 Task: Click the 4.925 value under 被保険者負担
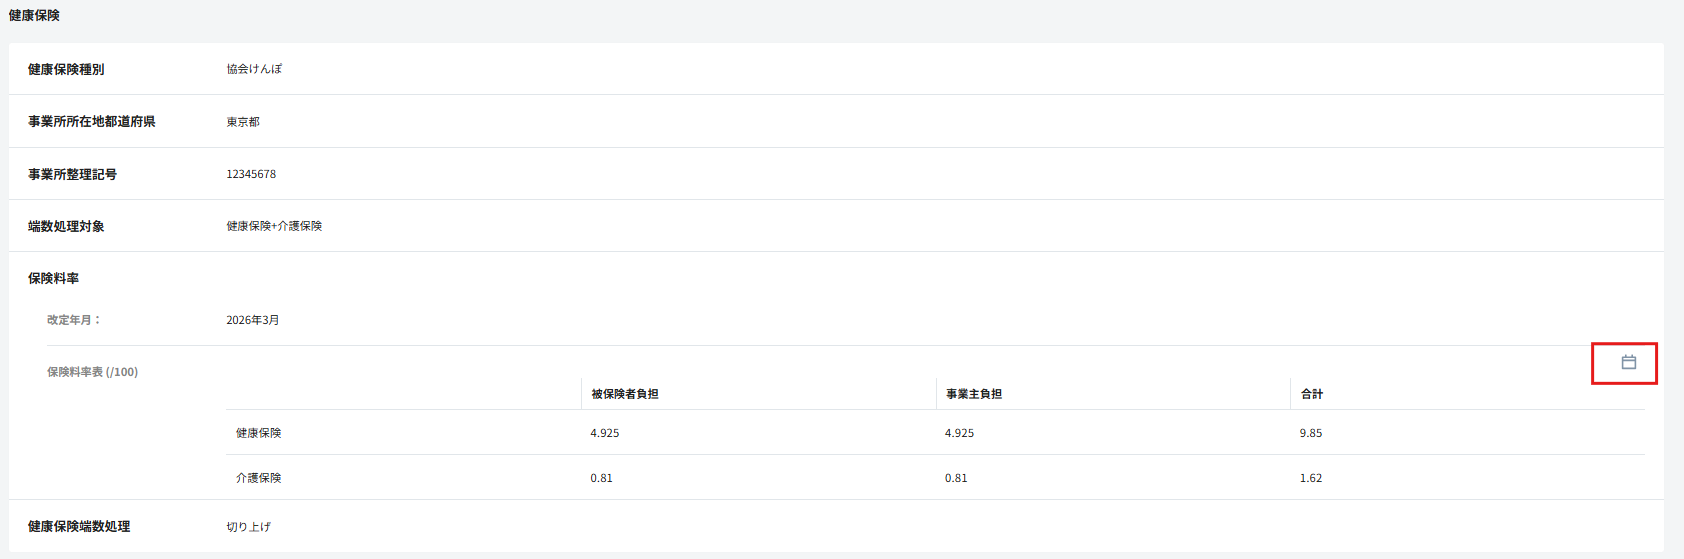pos(605,433)
